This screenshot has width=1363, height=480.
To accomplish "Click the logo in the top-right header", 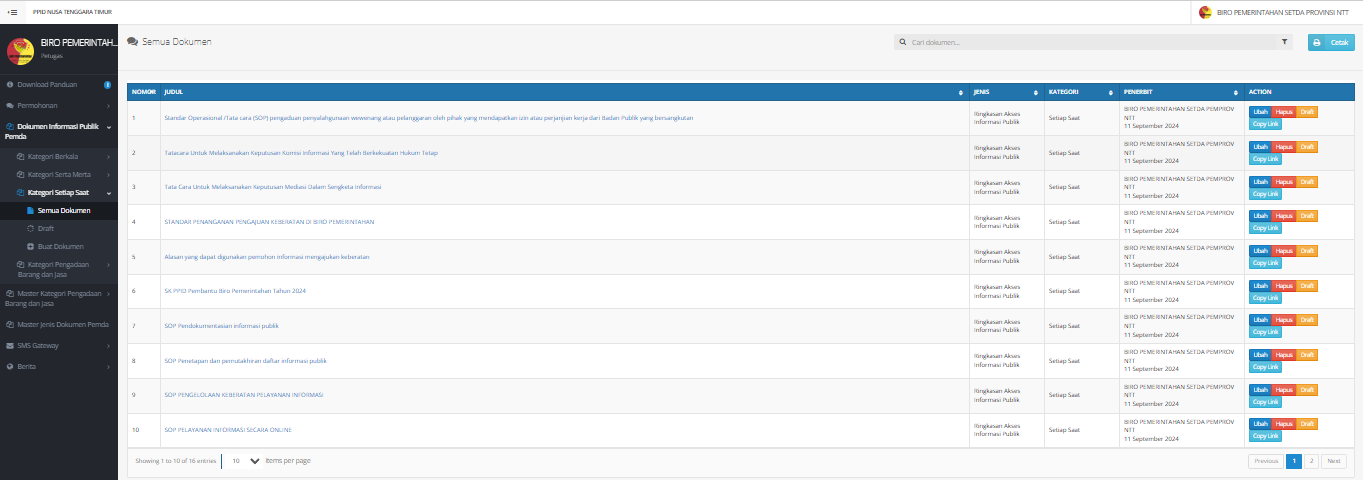I will (1205, 12).
